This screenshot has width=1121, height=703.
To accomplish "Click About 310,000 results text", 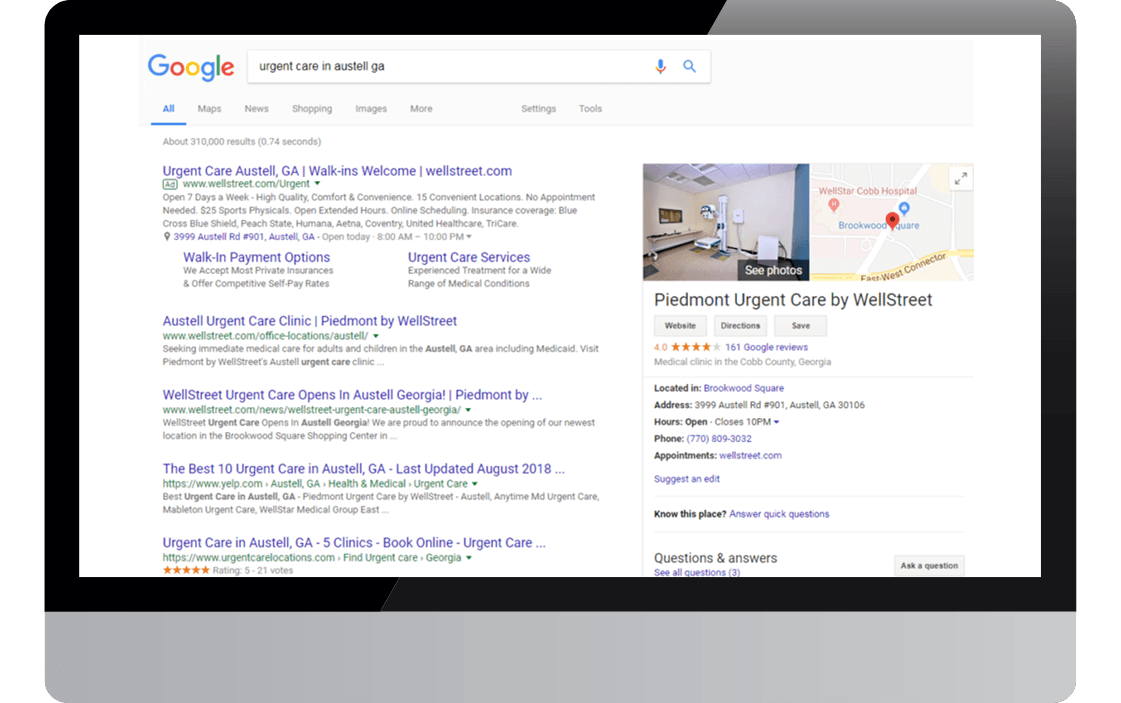I will [x=242, y=142].
